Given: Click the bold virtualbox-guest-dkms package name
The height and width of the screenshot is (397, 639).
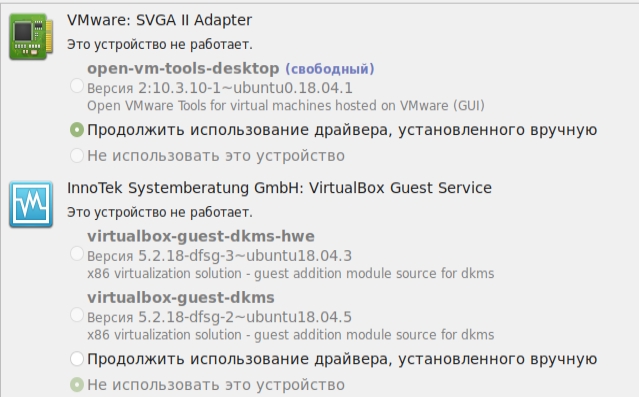Looking at the screenshot, I should click(181, 298).
